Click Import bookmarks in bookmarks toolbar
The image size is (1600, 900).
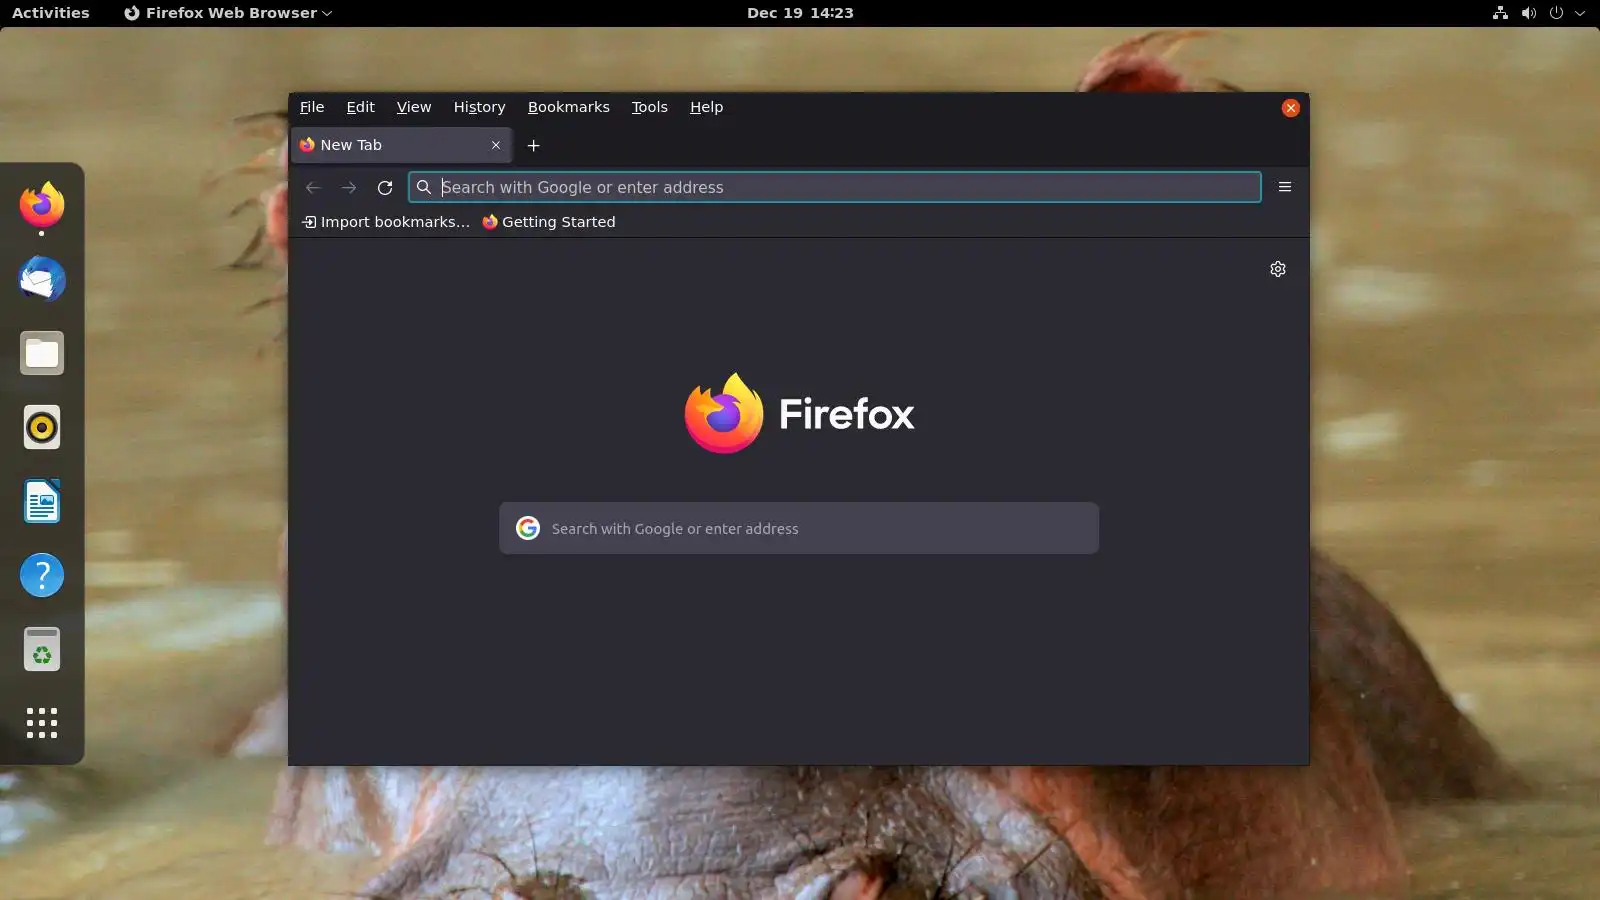click(386, 222)
